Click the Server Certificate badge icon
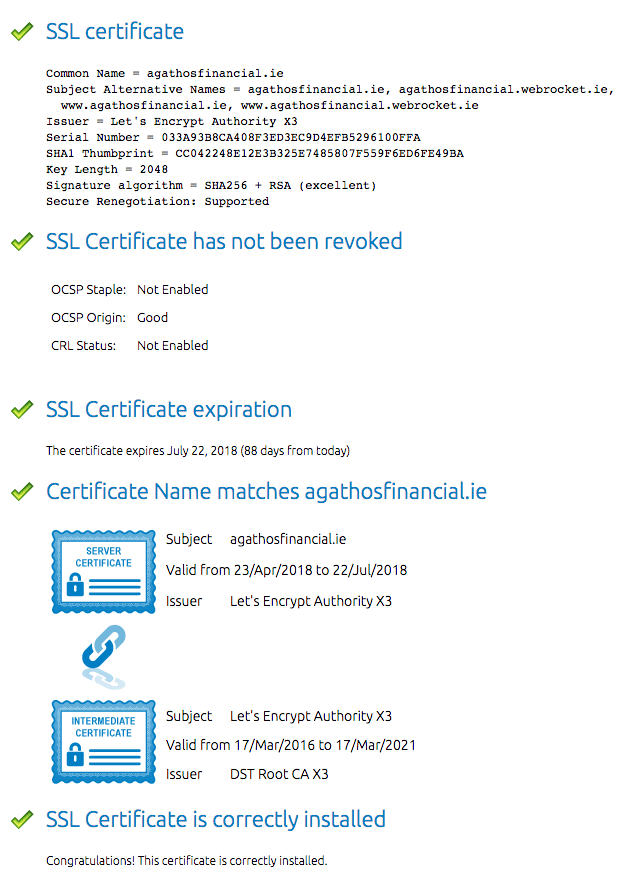 pos(104,572)
